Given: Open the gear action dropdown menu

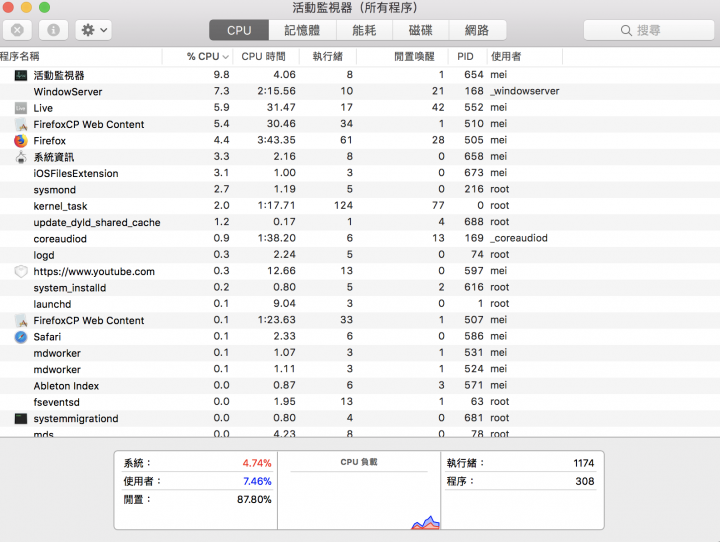Looking at the screenshot, I should [94, 30].
